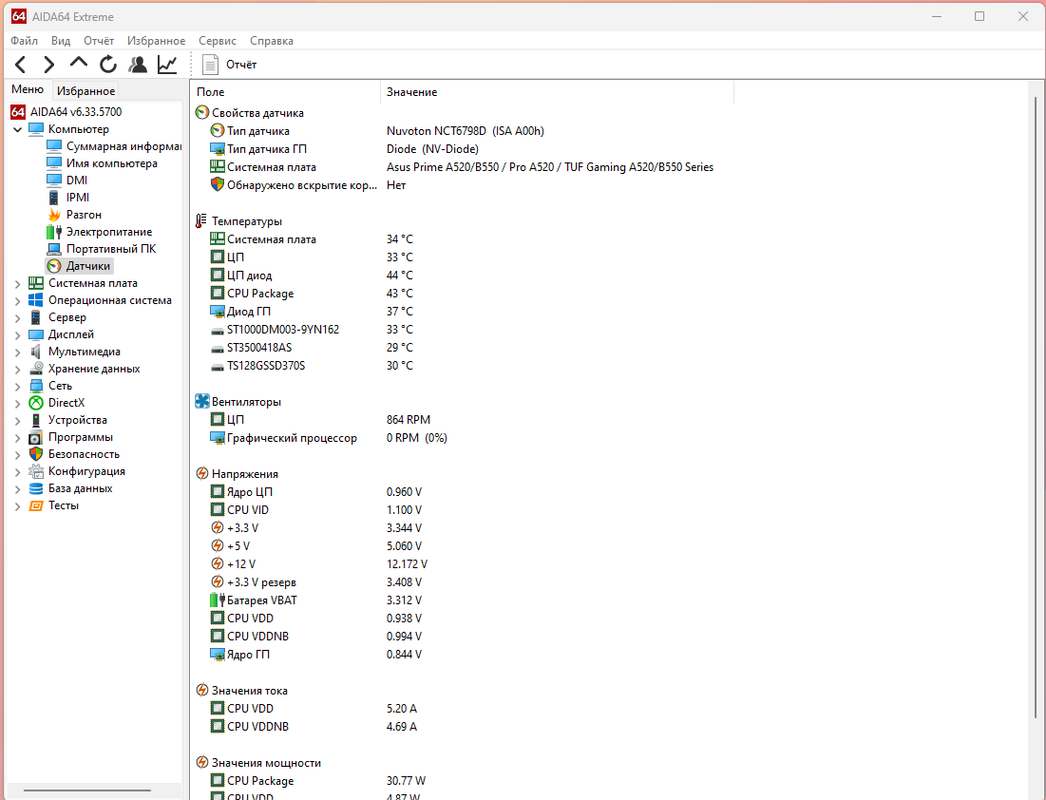
Task: Click the Значения мощности group icon
Action: 201,762
